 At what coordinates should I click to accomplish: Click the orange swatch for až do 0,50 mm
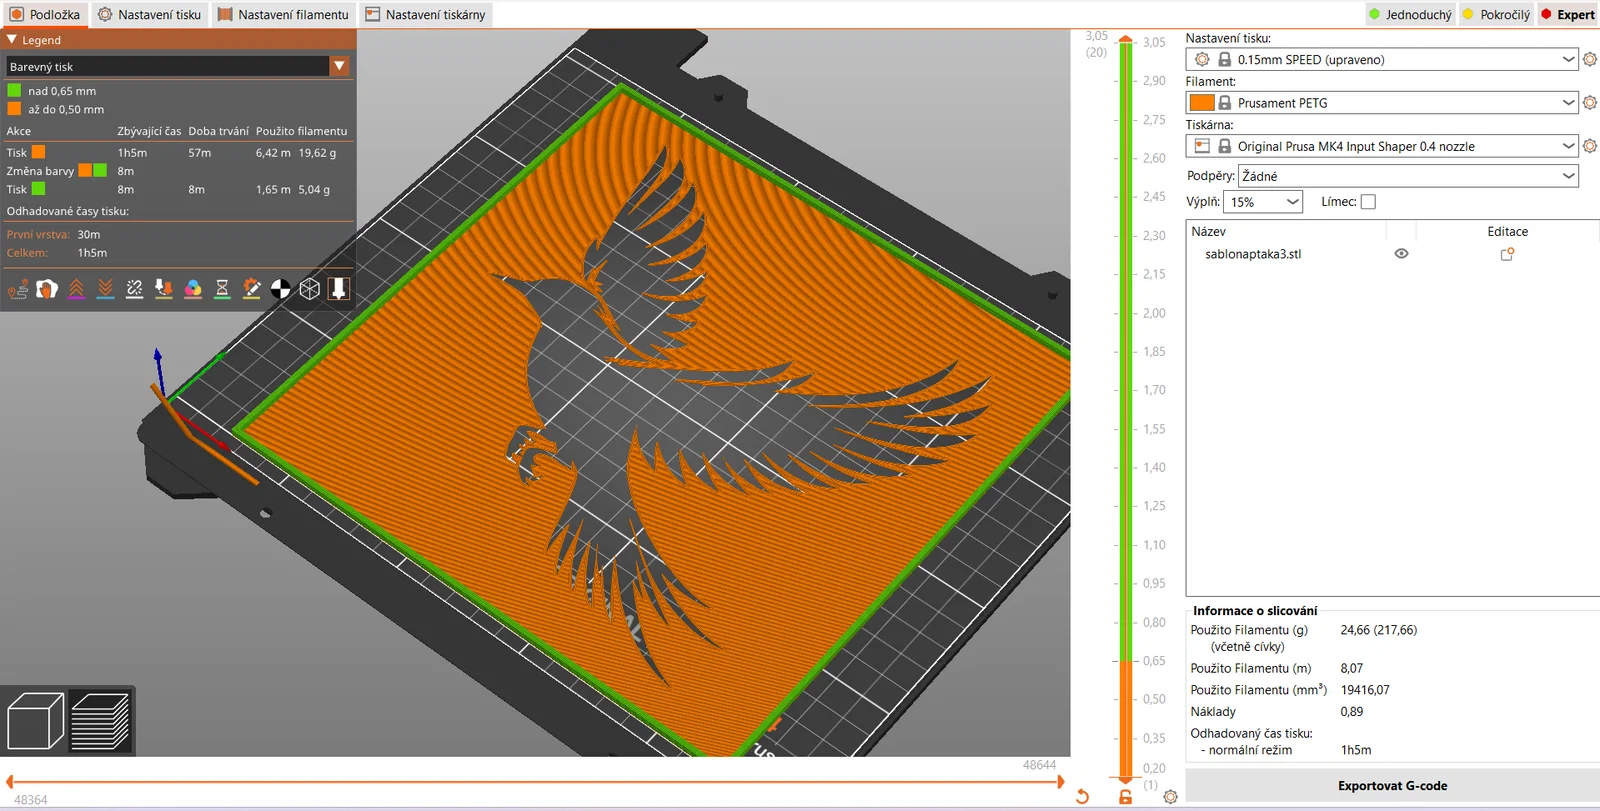coord(14,109)
